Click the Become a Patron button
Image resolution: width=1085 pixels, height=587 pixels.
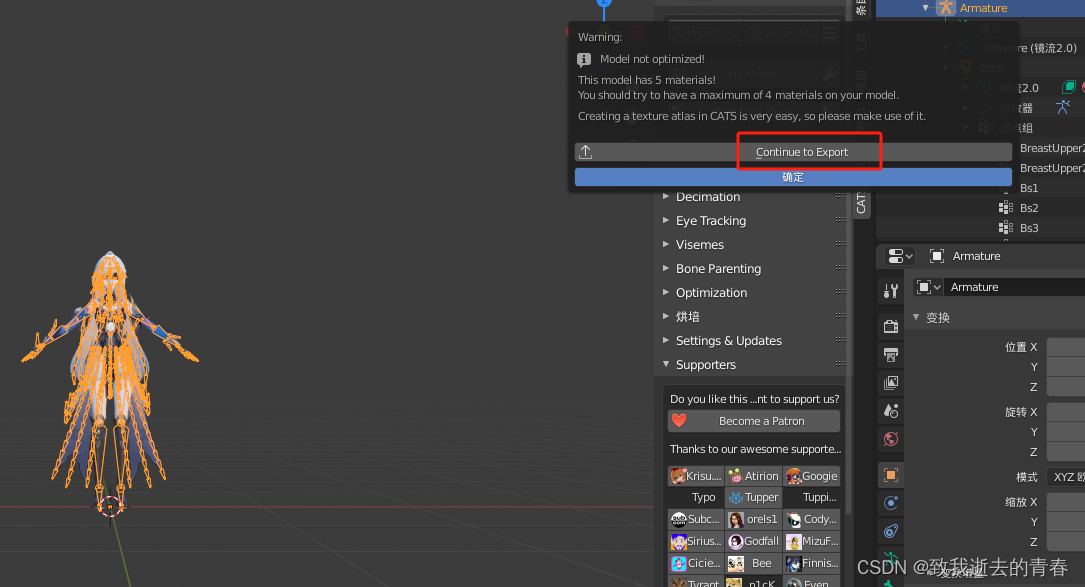[754, 421]
